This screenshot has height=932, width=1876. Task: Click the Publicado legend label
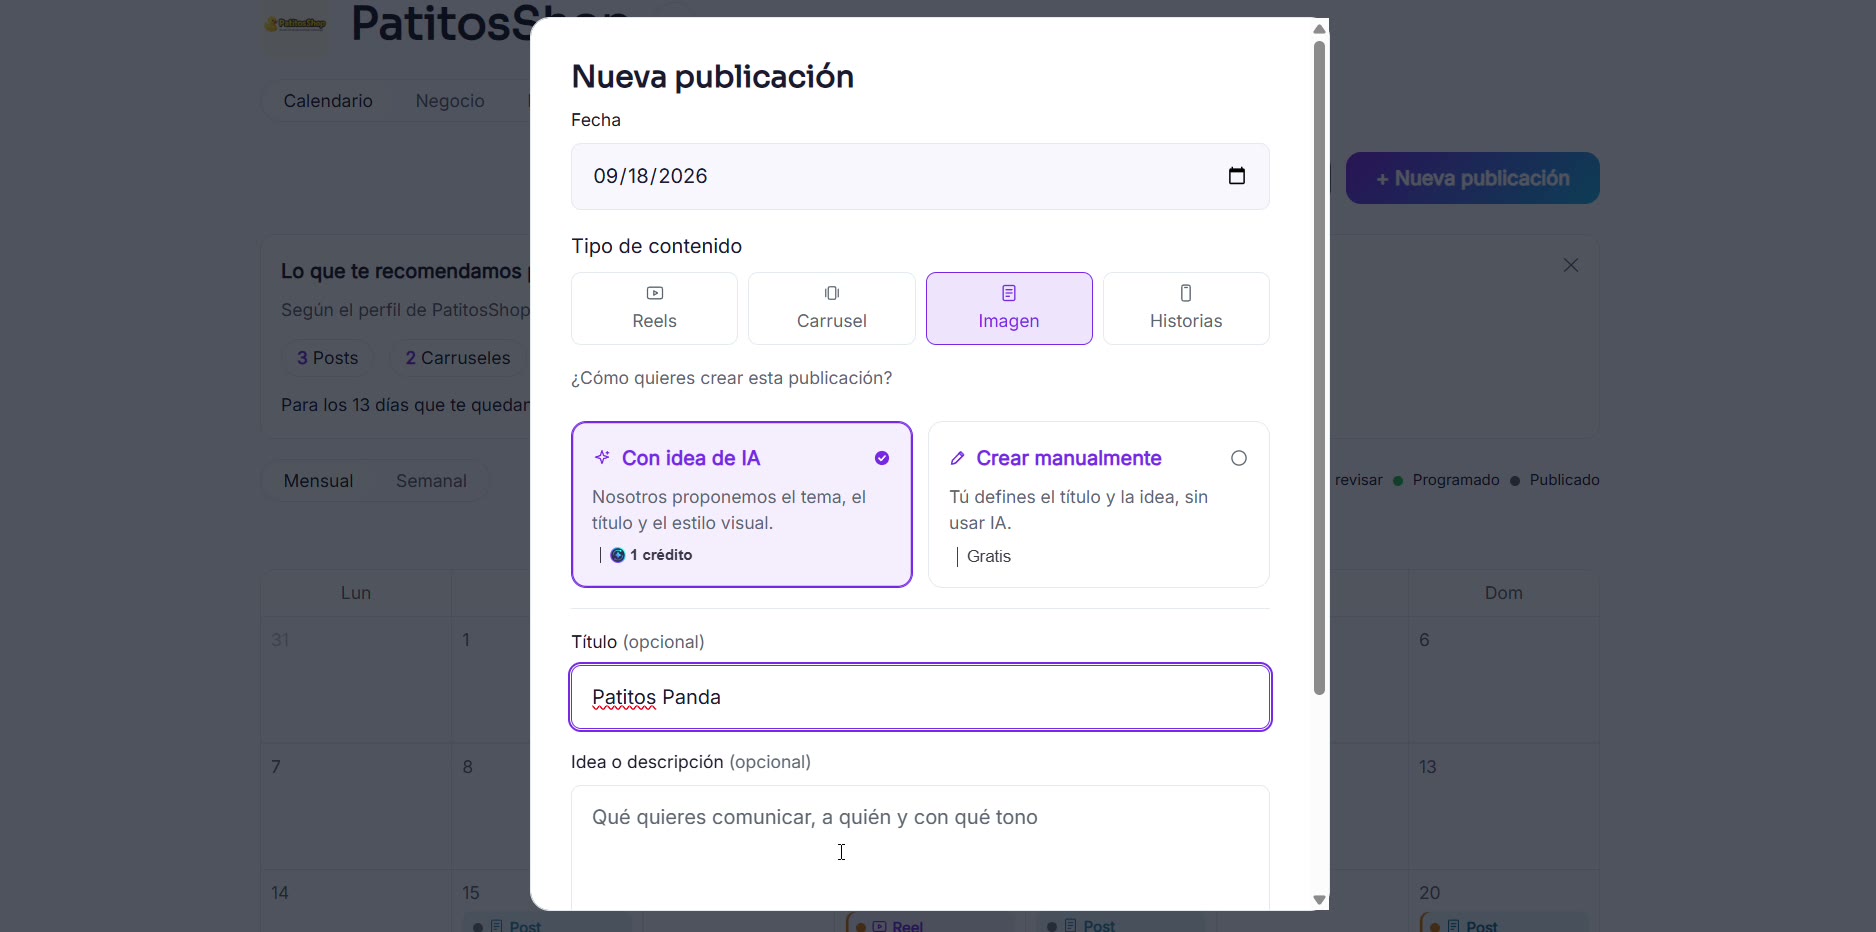(x=1564, y=480)
